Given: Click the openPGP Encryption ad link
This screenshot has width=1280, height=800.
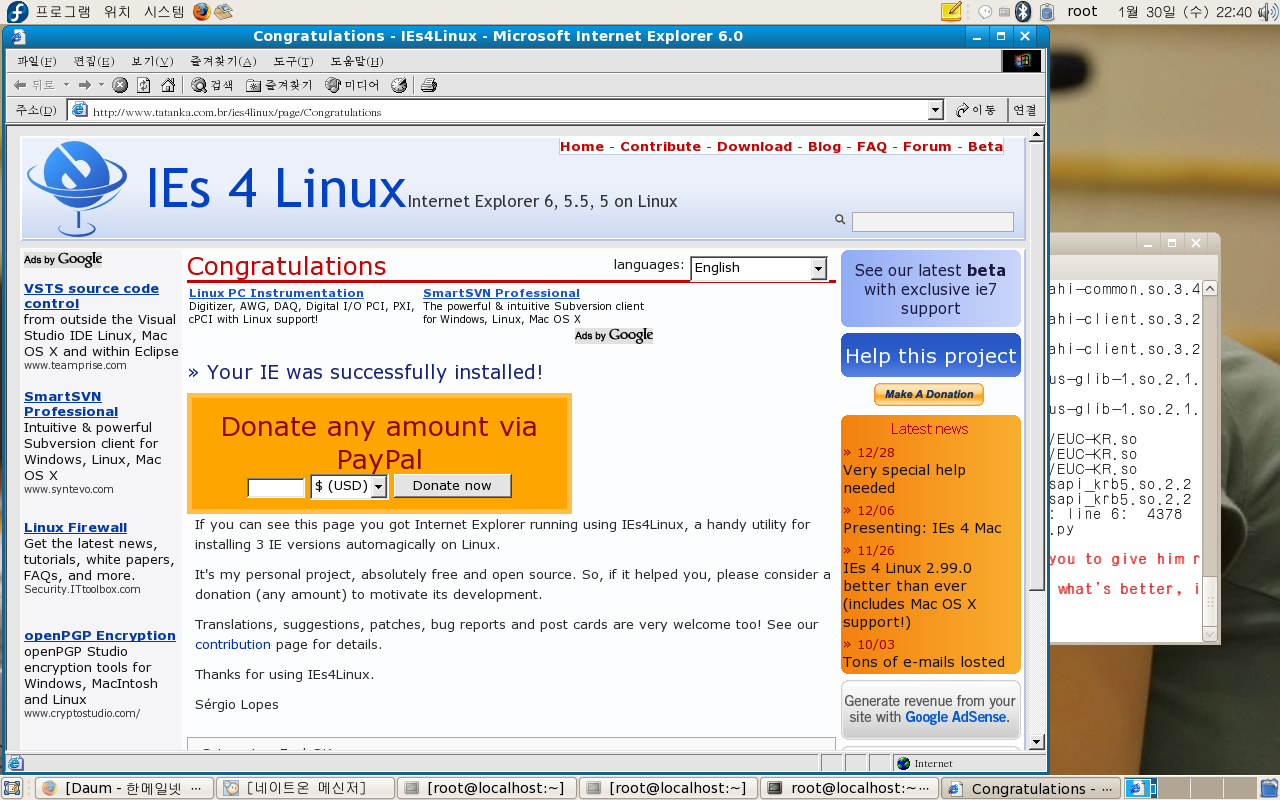Looking at the screenshot, I should tap(100, 636).
